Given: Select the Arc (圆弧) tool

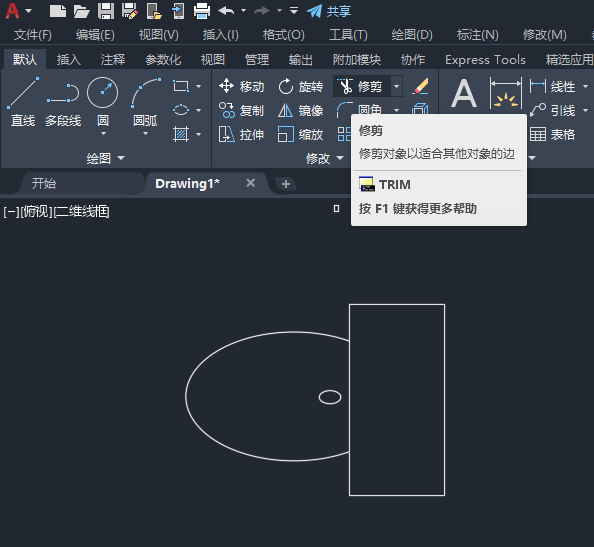Looking at the screenshot, I should coord(145,102).
